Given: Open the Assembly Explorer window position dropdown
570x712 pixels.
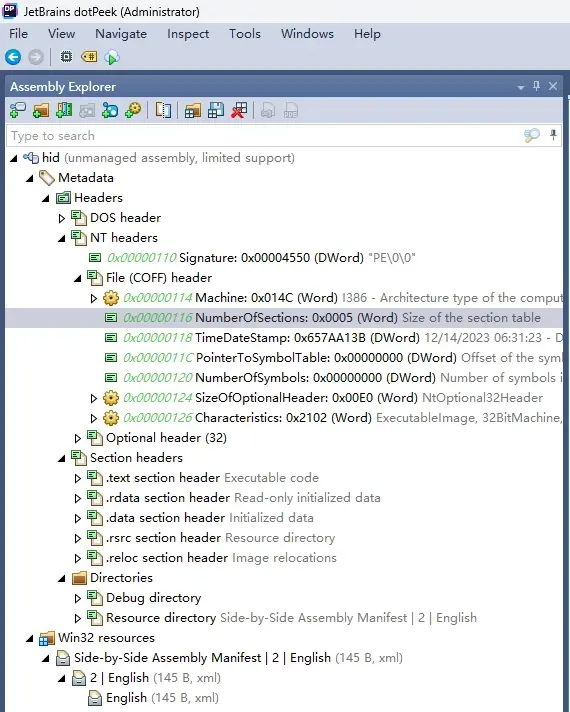Looking at the screenshot, I should tap(520, 87).
